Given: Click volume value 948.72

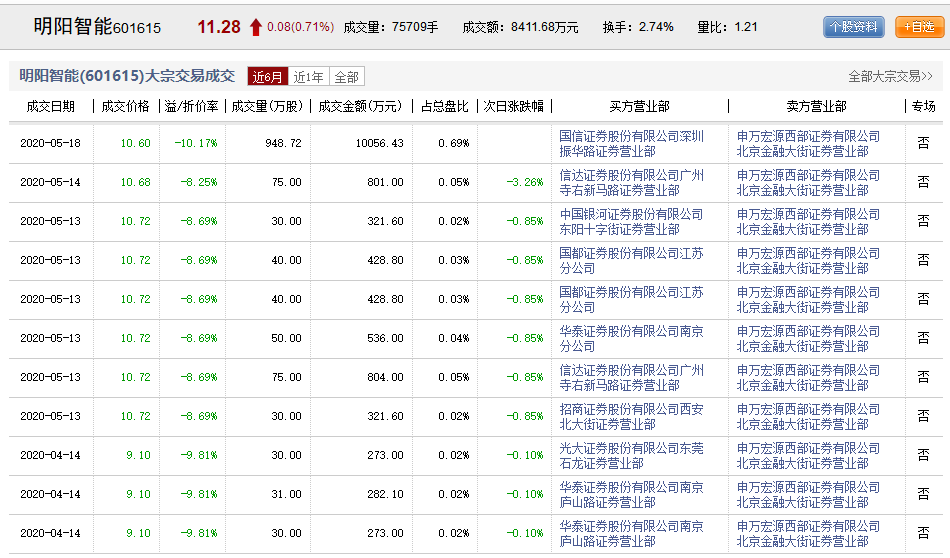Looking at the screenshot, I should (283, 144).
